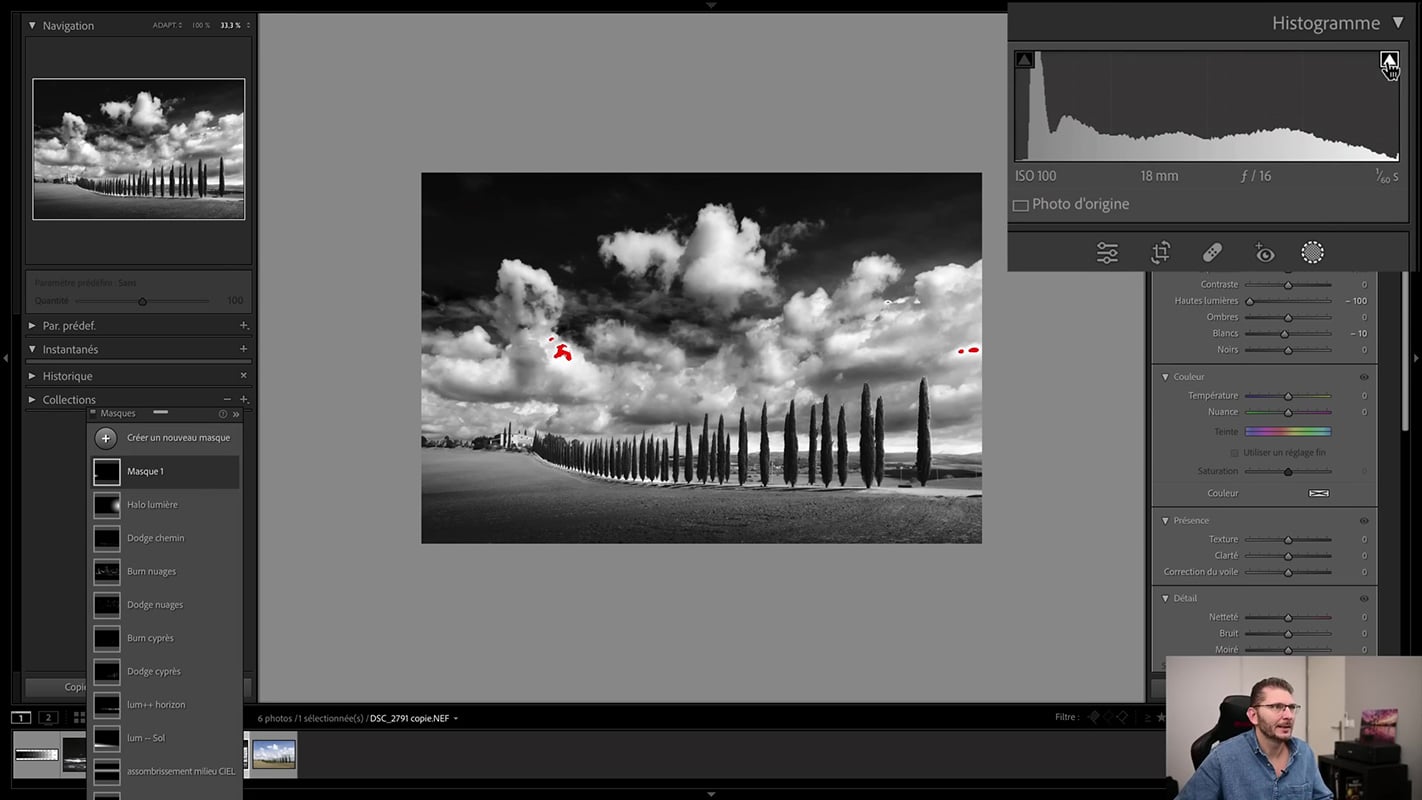The width and height of the screenshot is (1422, 800).
Task: Add a new preset with plus icon
Action: point(243,326)
